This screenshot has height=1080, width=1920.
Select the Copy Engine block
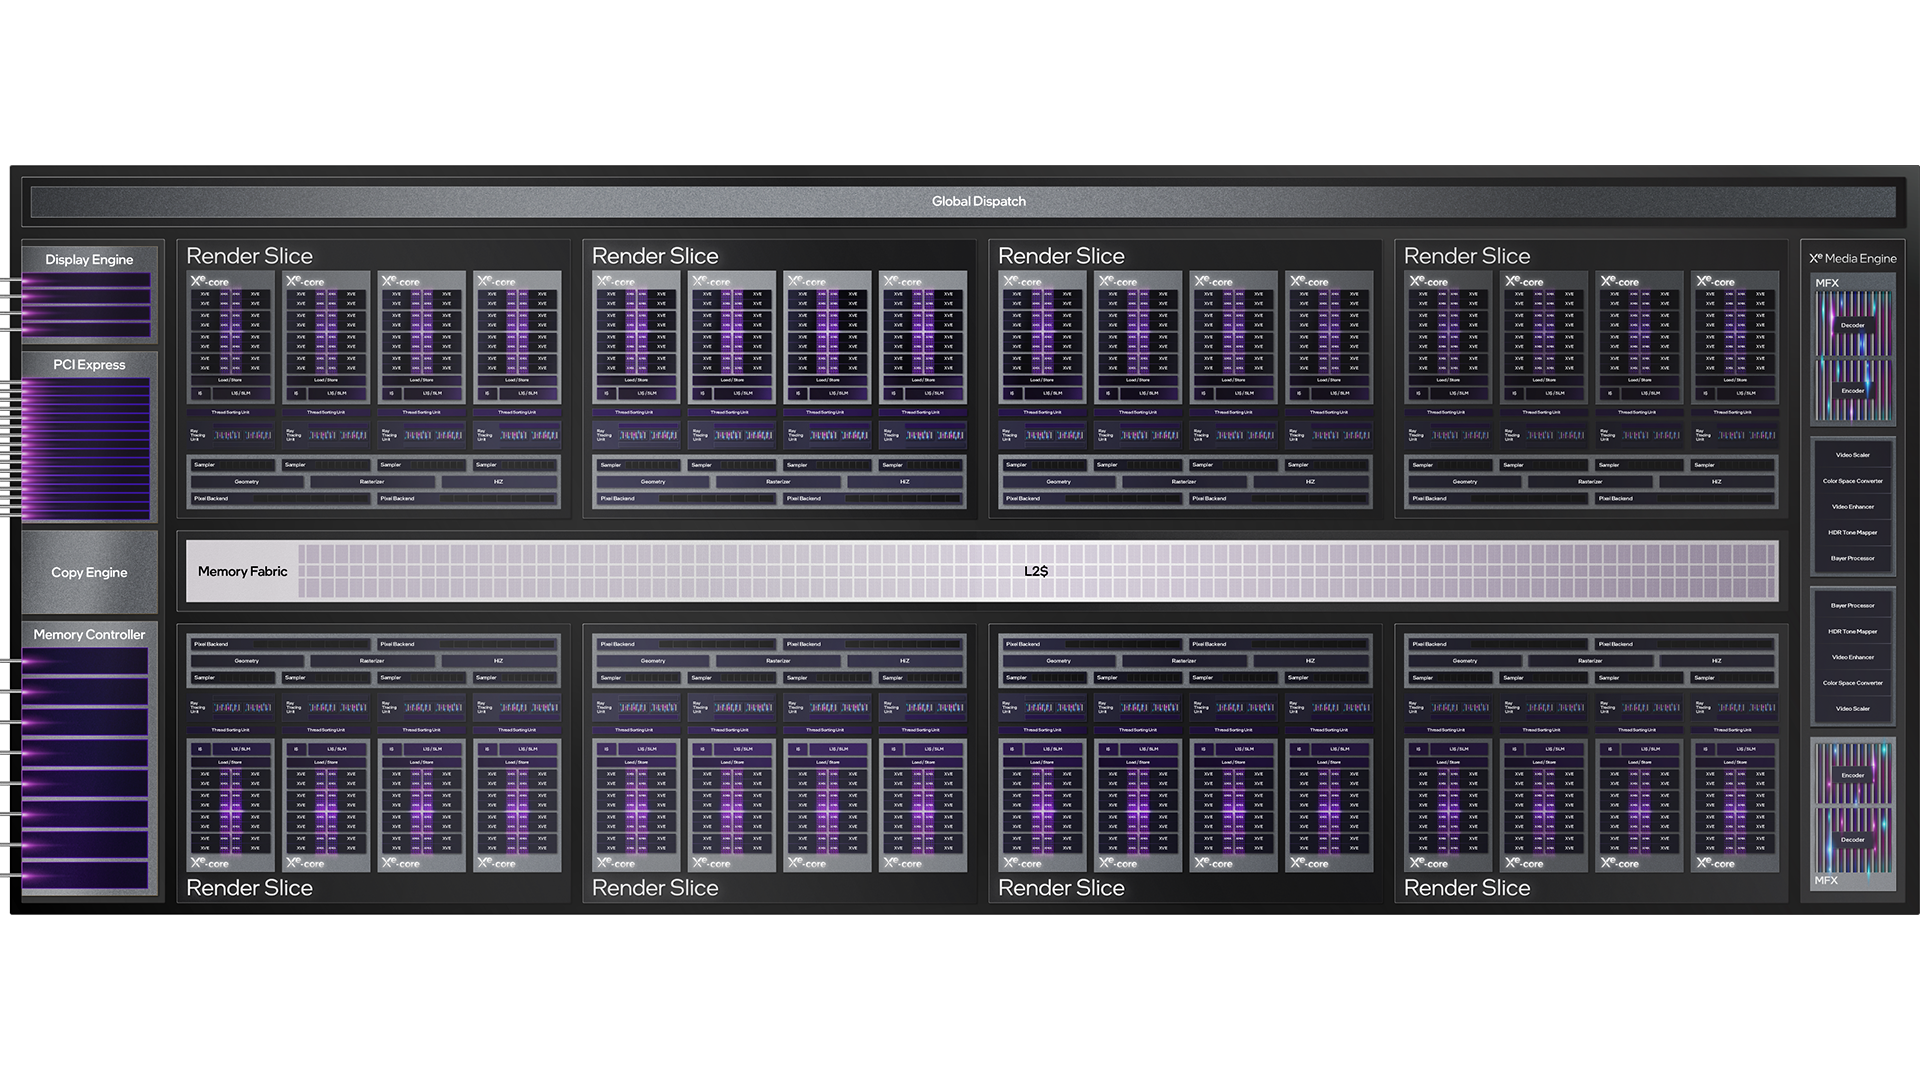click(x=89, y=572)
